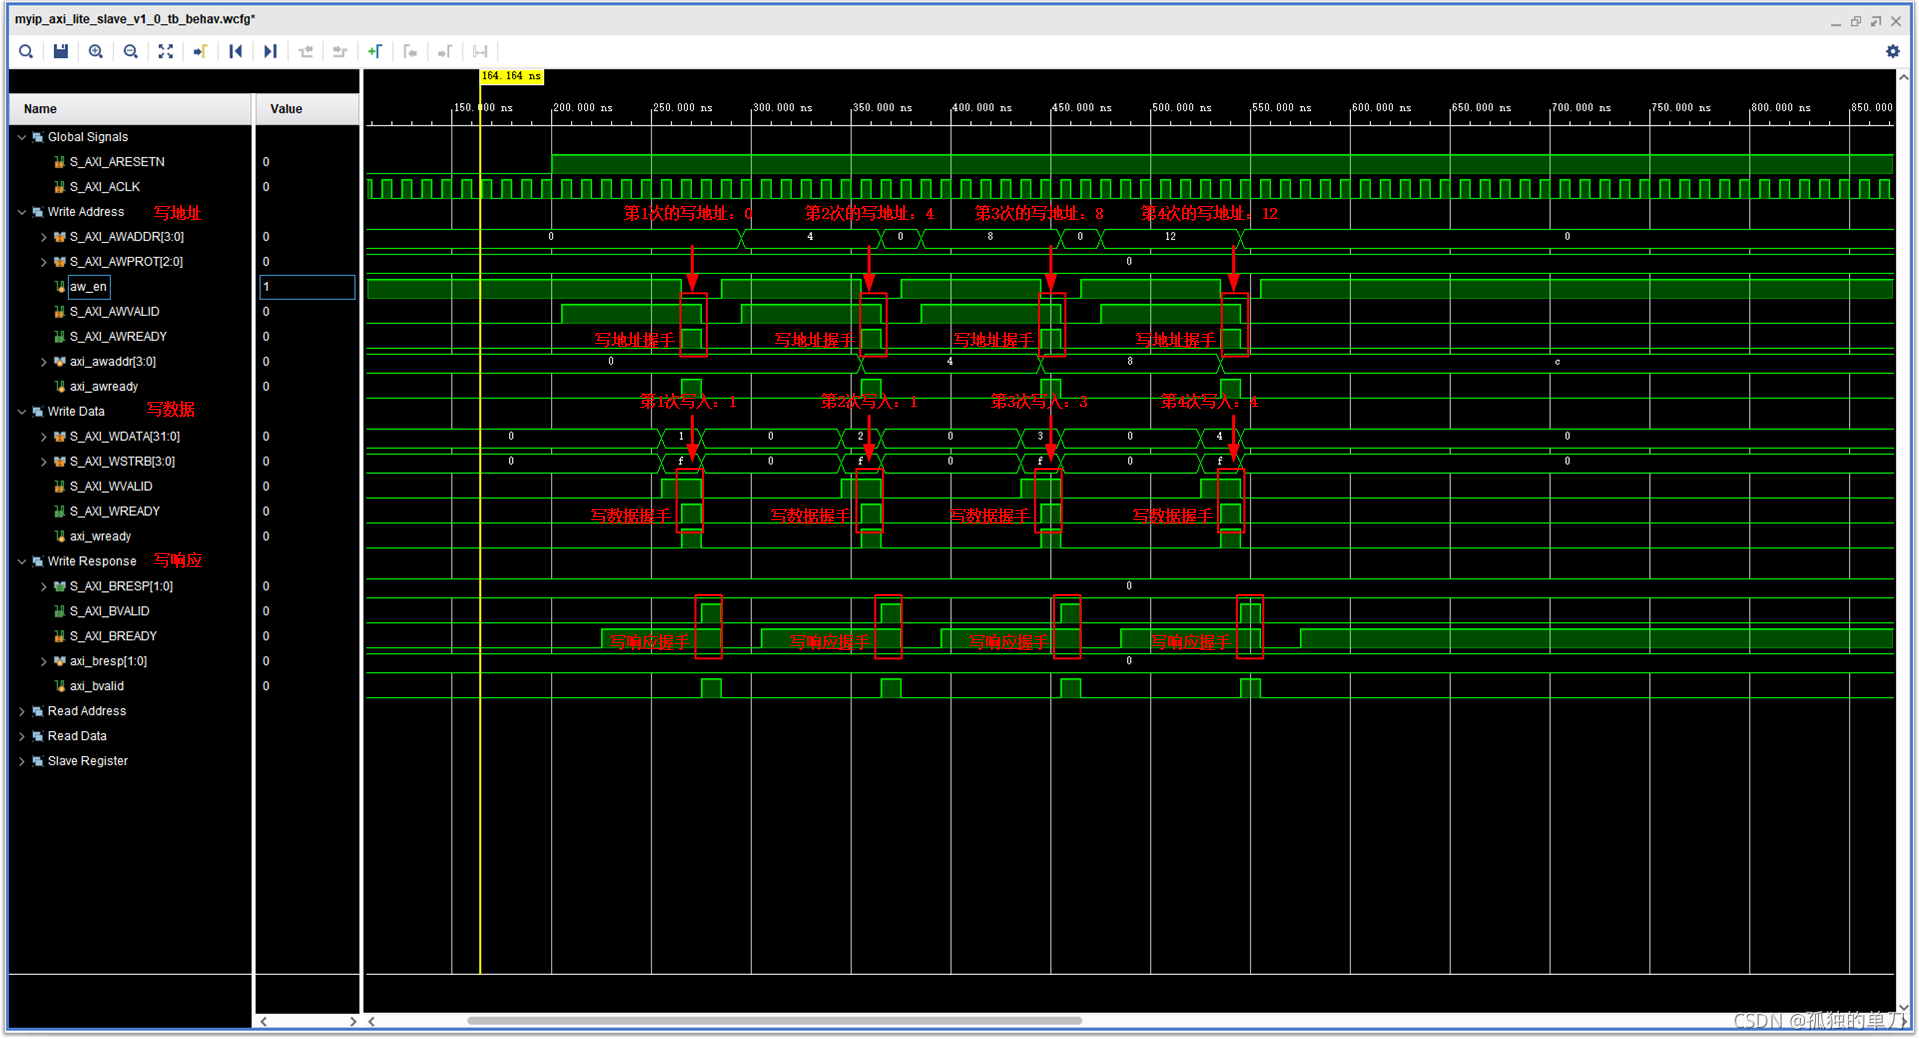The width and height of the screenshot is (1919, 1039).
Task: Collapse the Write Response group
Action: click(22, 561)
